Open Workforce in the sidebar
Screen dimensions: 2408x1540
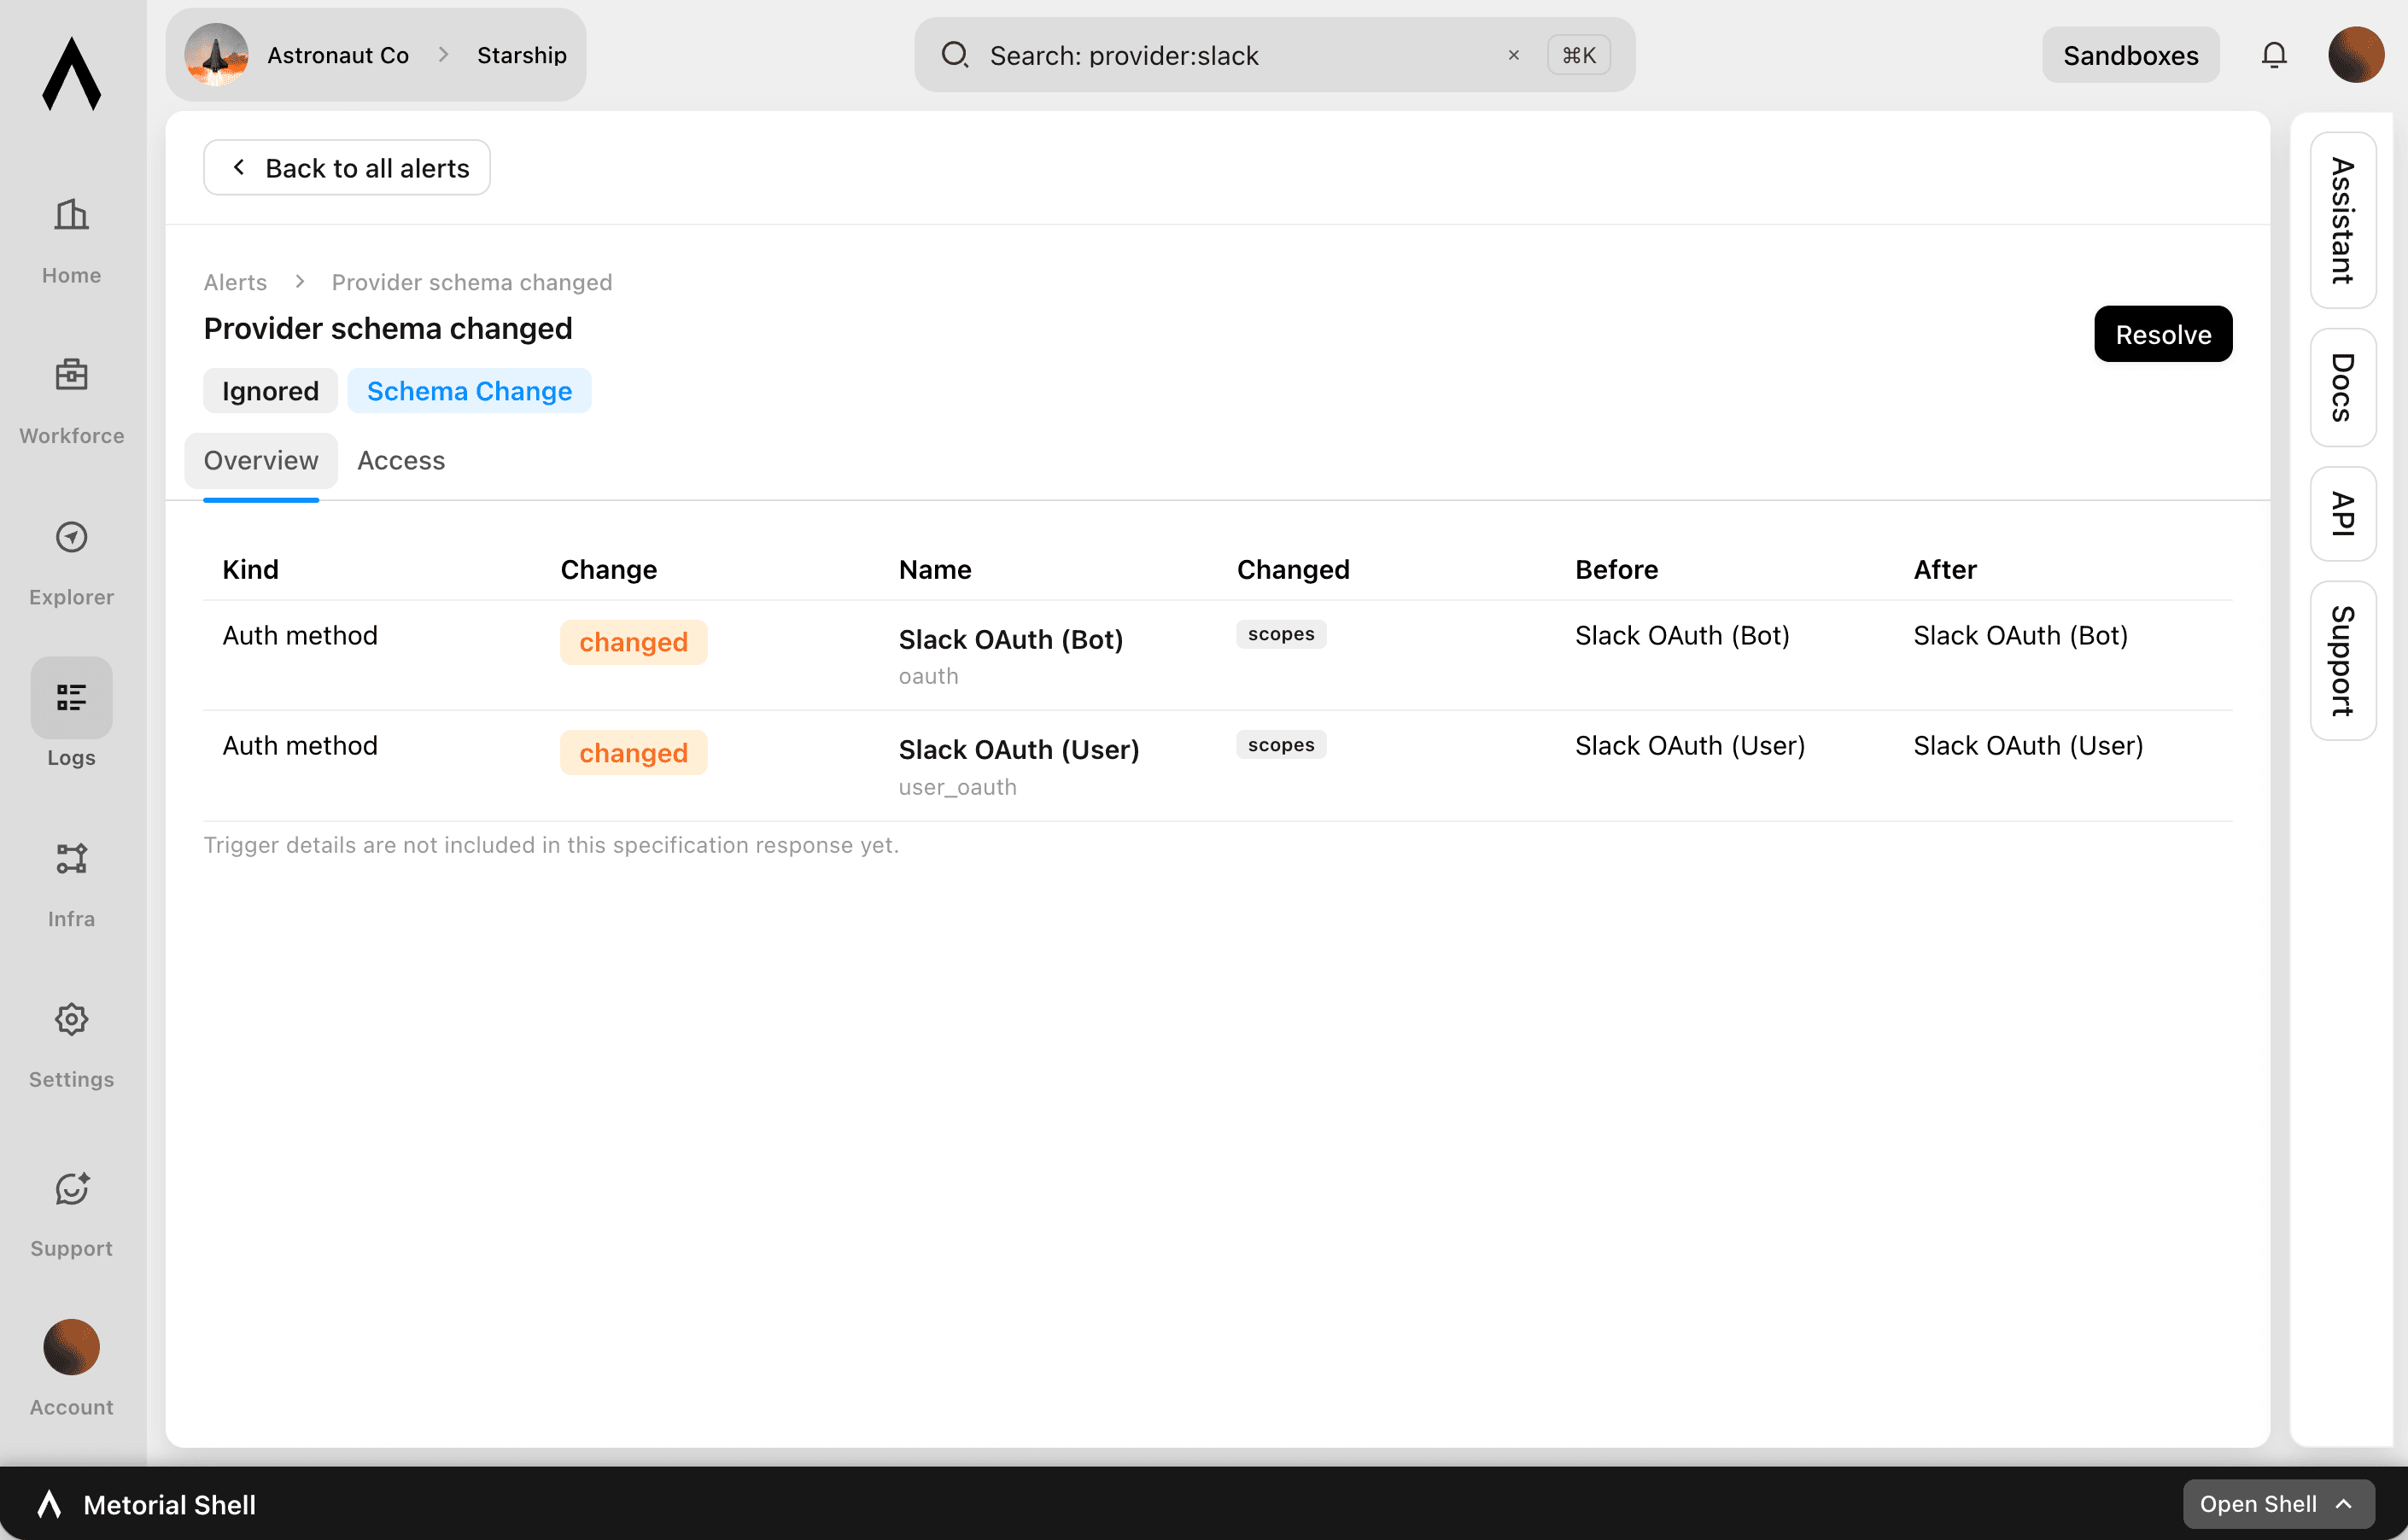point(71,401)
